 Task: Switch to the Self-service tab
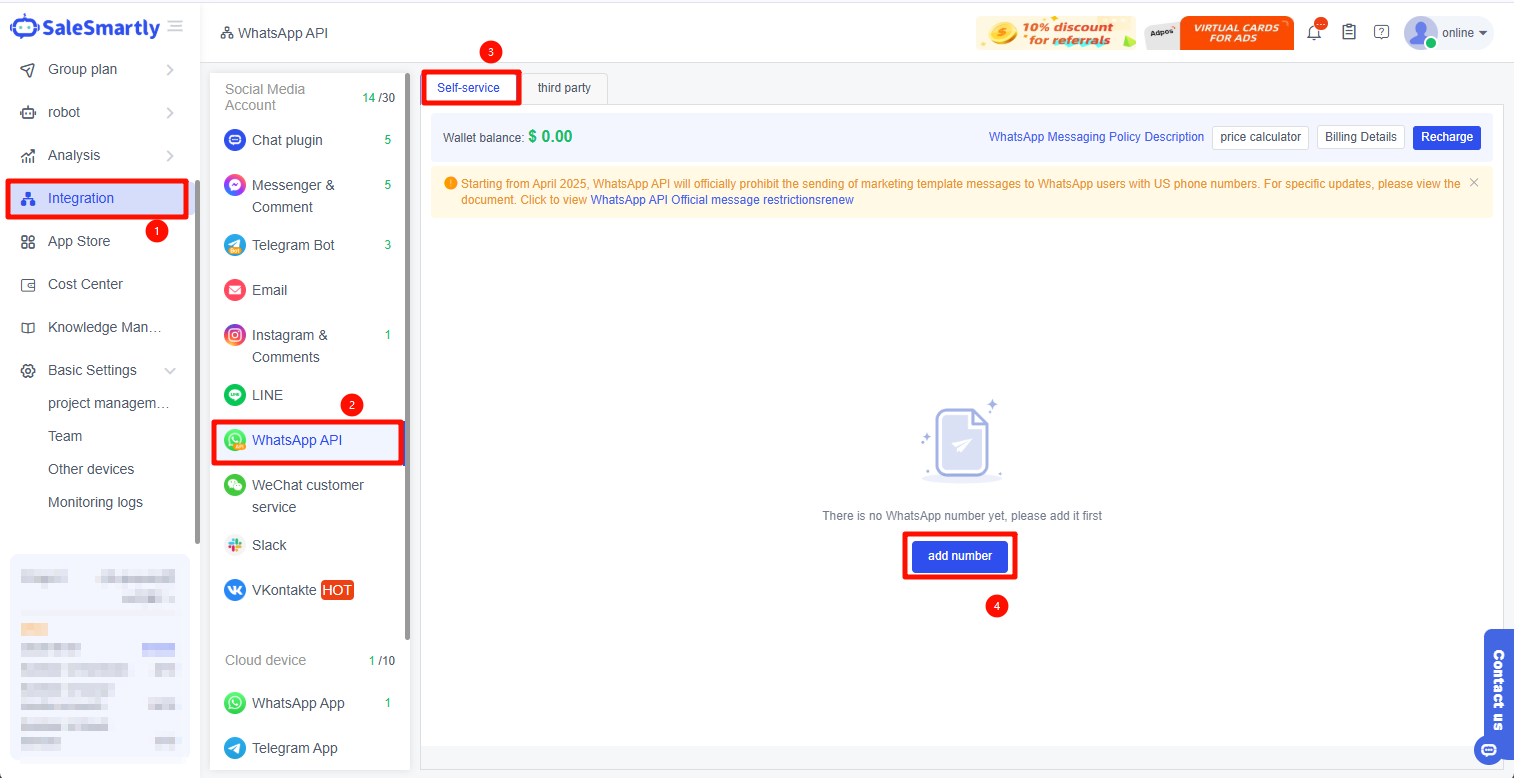469,88
